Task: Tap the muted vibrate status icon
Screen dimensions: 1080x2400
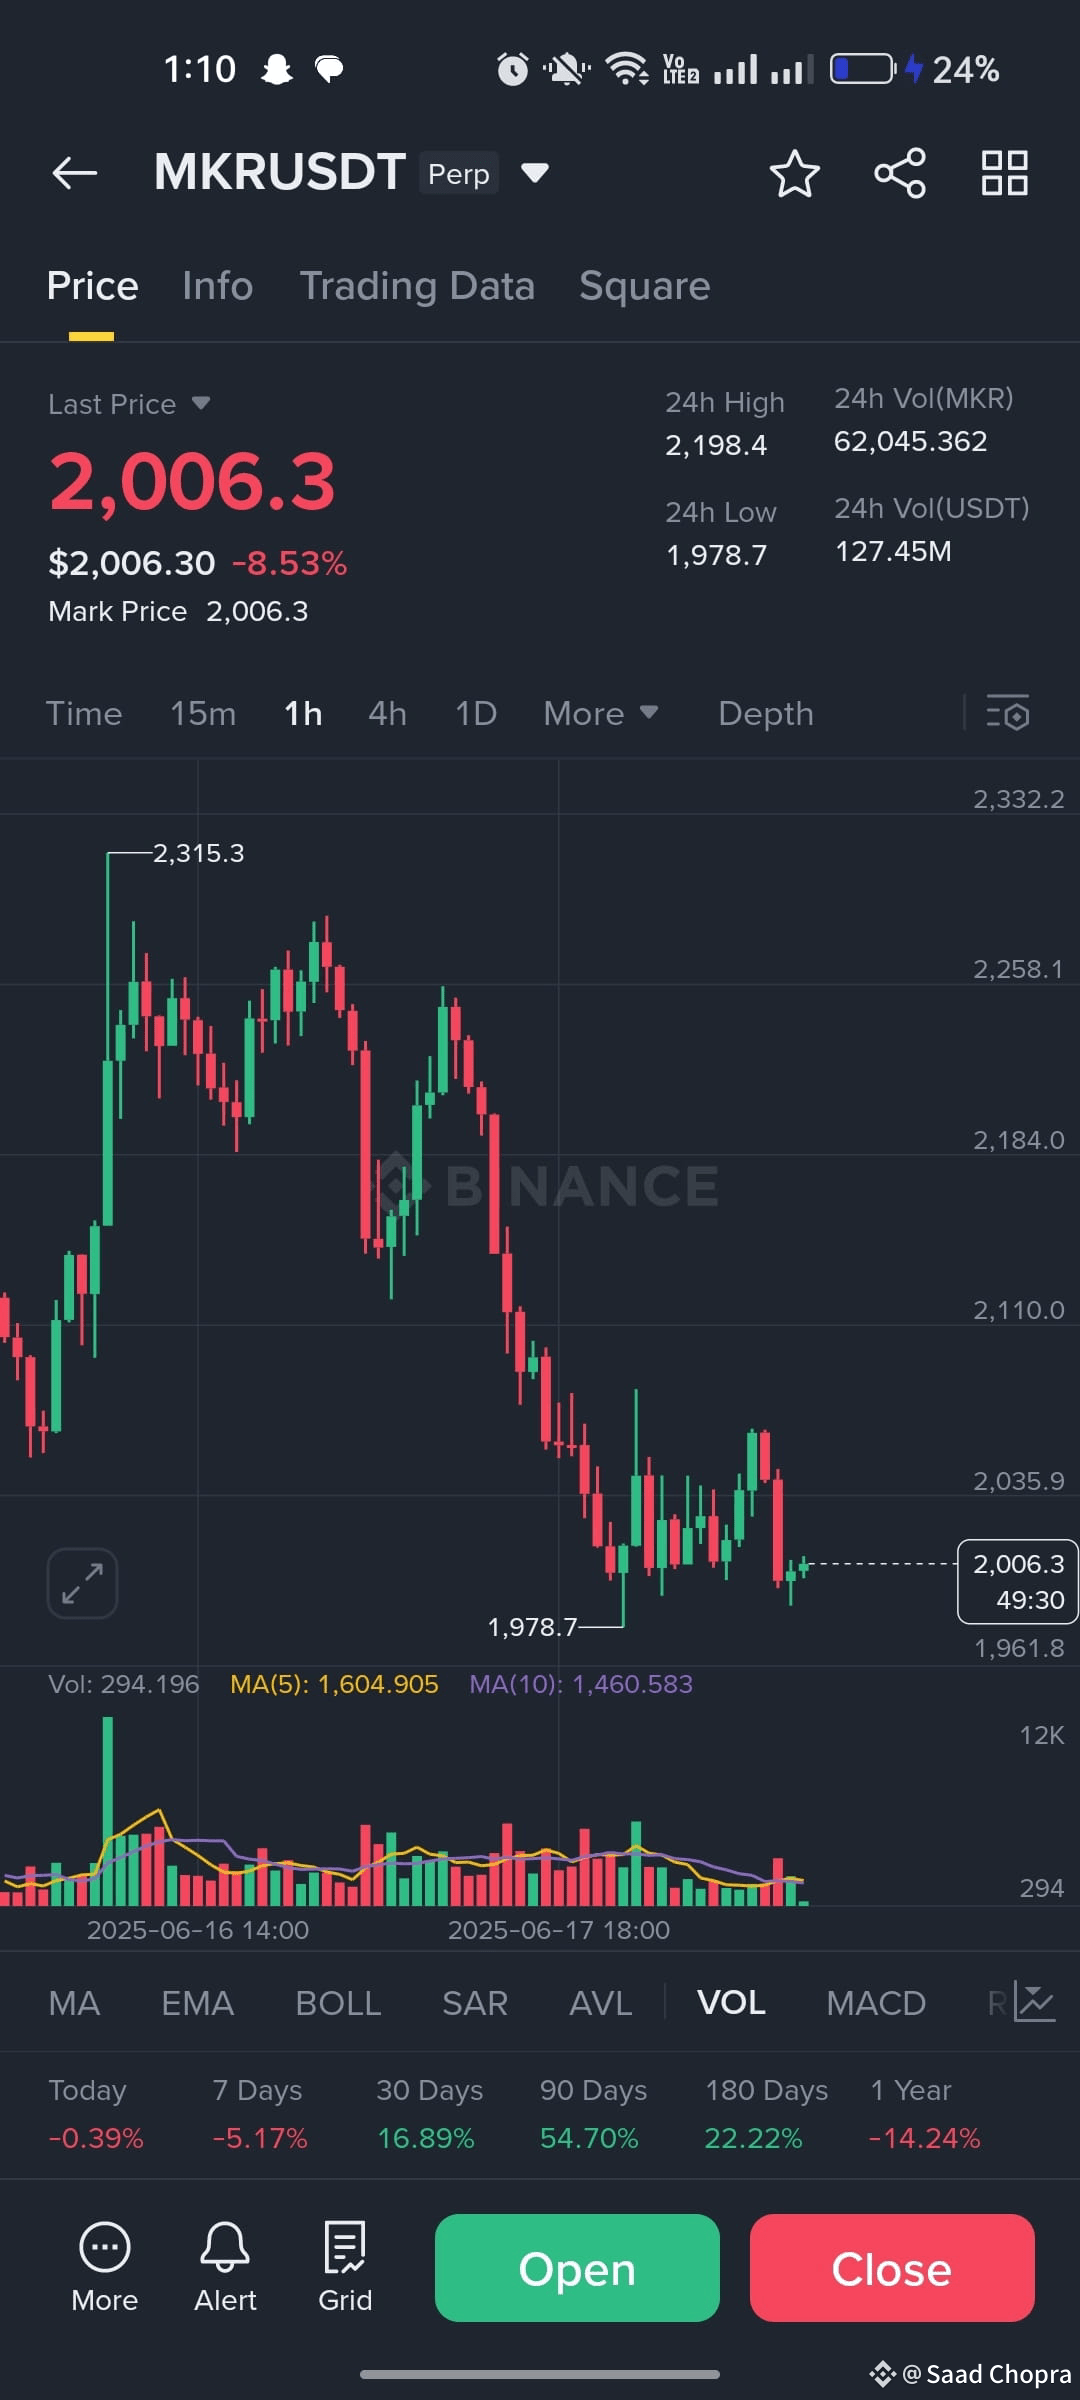Action: [x=566, y=69]
